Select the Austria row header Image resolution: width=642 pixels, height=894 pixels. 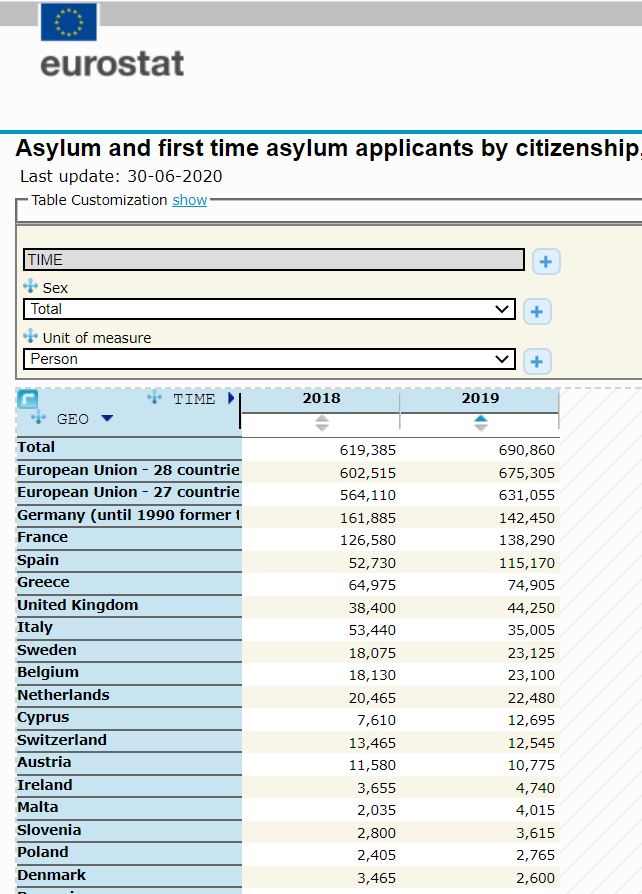pyautogui.click(x=129, y=763)
